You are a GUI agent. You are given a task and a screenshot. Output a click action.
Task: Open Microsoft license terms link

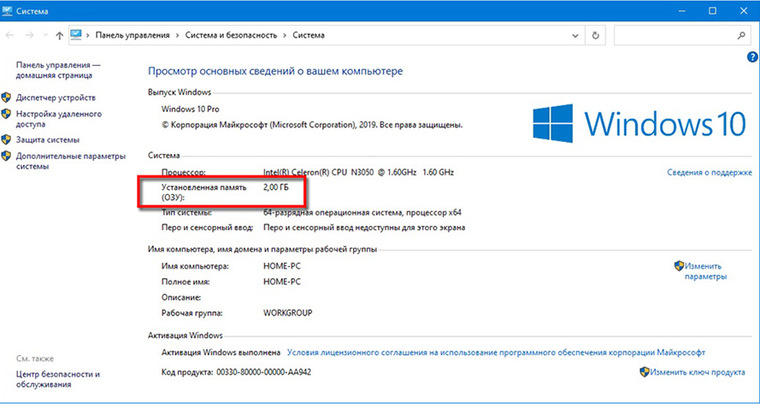pyautogui.click(x=496, y=352)
